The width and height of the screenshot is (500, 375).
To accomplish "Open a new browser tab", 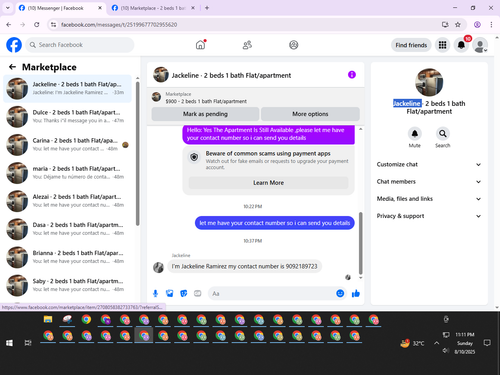I will [x=207, y=8].
